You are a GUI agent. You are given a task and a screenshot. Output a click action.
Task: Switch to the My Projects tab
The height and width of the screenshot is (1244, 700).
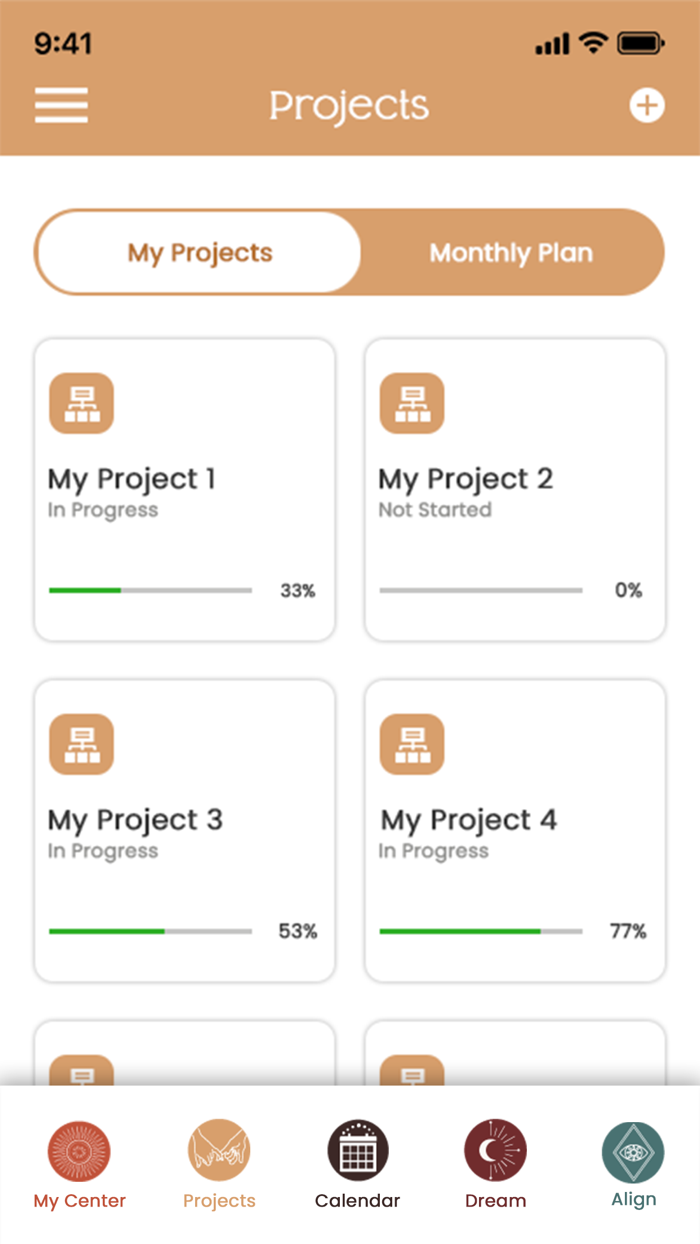click(x=199, y=253)
